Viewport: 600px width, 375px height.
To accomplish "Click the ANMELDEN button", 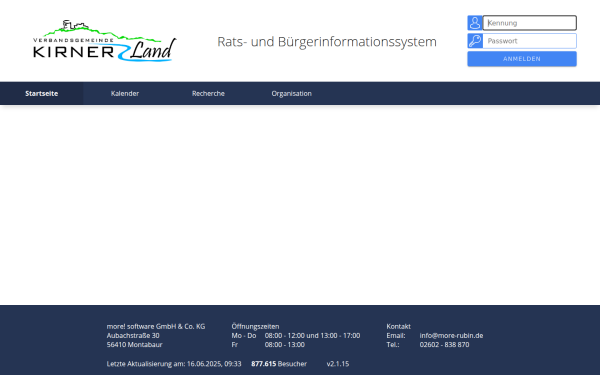I will [x=522, y=59].
